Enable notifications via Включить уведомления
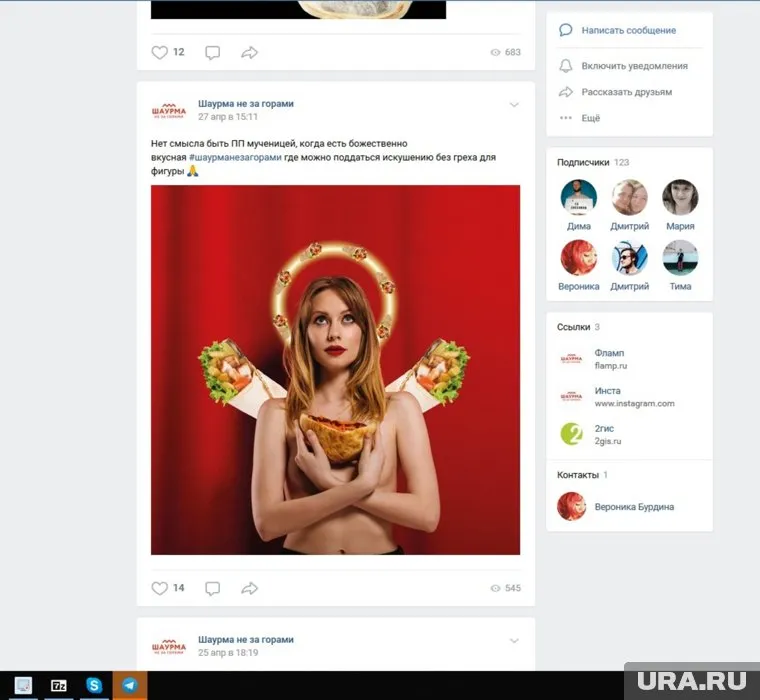The height and width of the screenshot is (700, 760). pos(636,66)
